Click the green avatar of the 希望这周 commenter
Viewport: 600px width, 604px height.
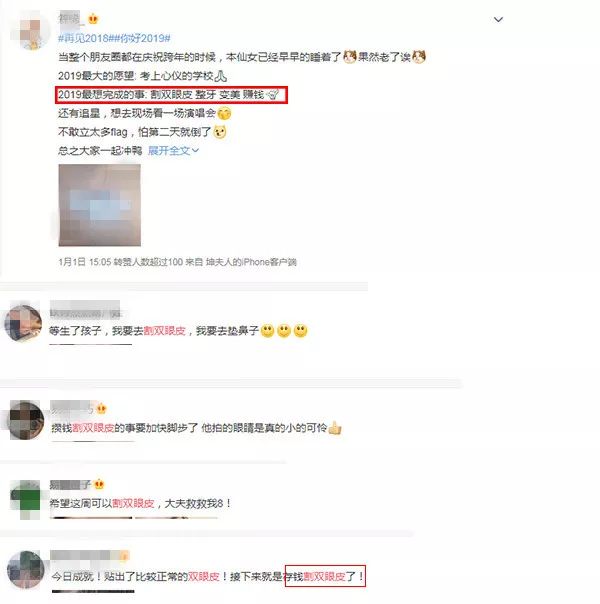26,500
